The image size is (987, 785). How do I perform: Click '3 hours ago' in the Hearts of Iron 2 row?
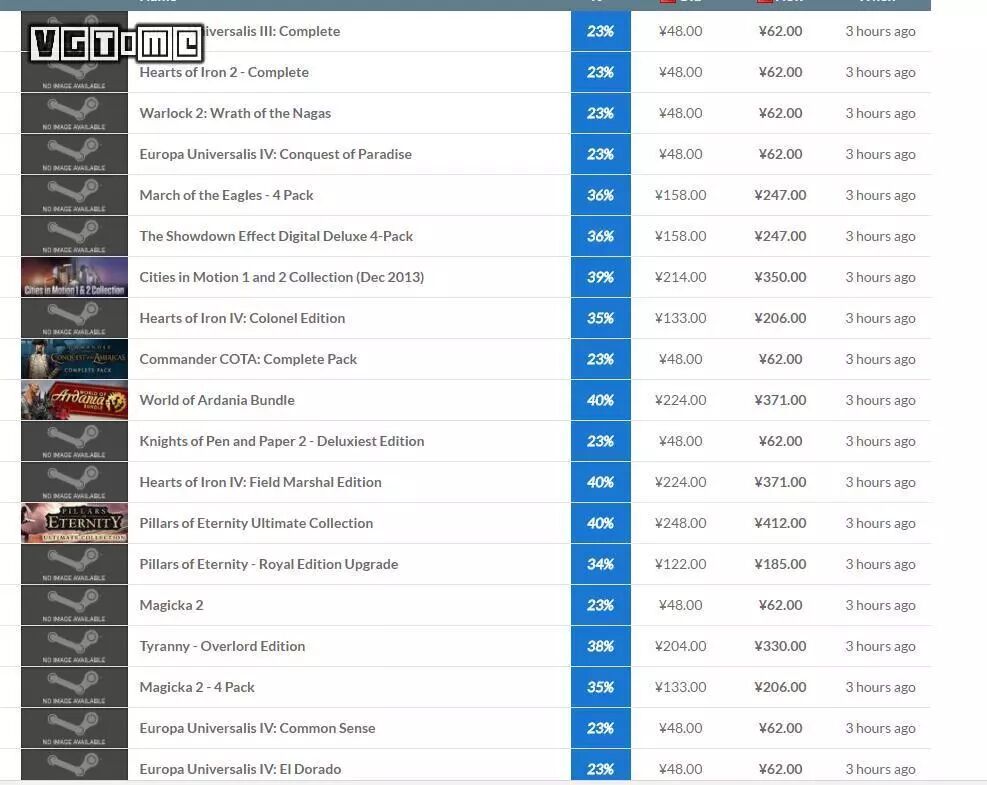point(880,72)
